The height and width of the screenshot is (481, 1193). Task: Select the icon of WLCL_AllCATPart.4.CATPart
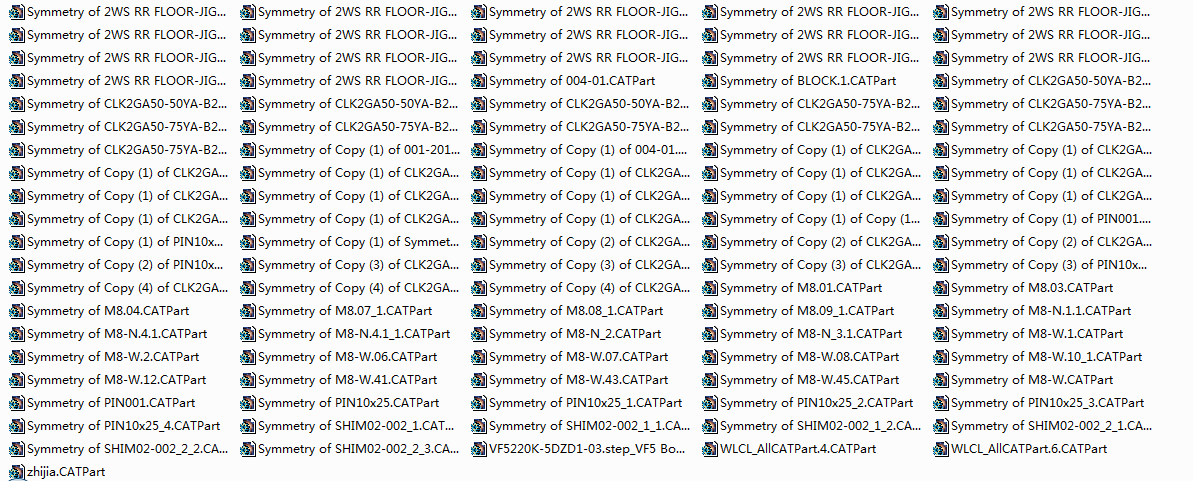tap(711, 449)
